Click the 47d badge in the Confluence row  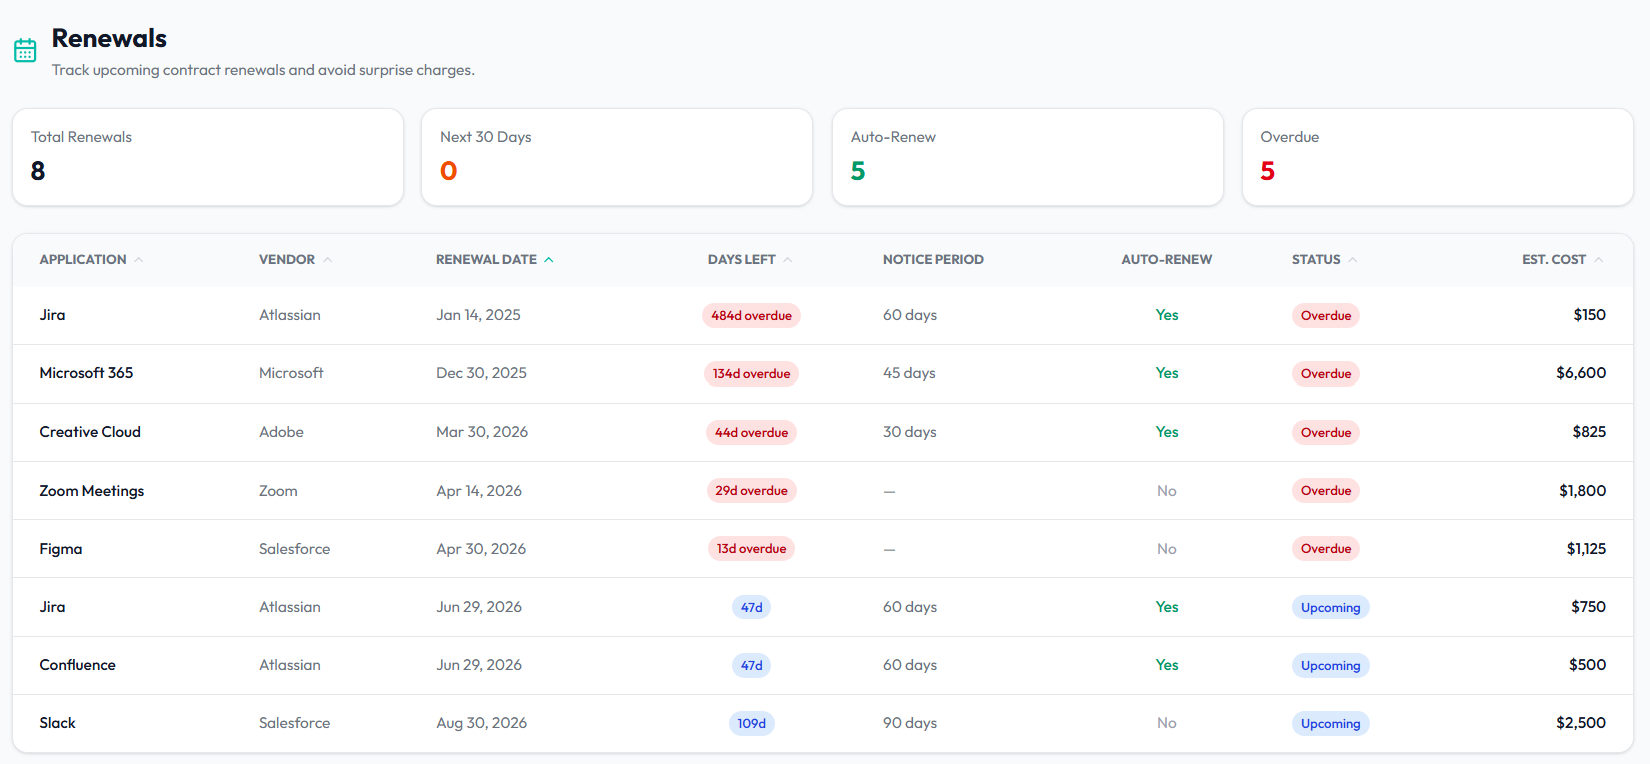pyautogui.click(x=751, y=666)
